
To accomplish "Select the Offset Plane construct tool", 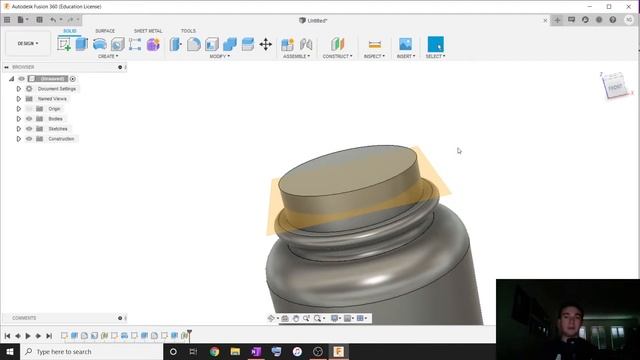I will point(338,44).
